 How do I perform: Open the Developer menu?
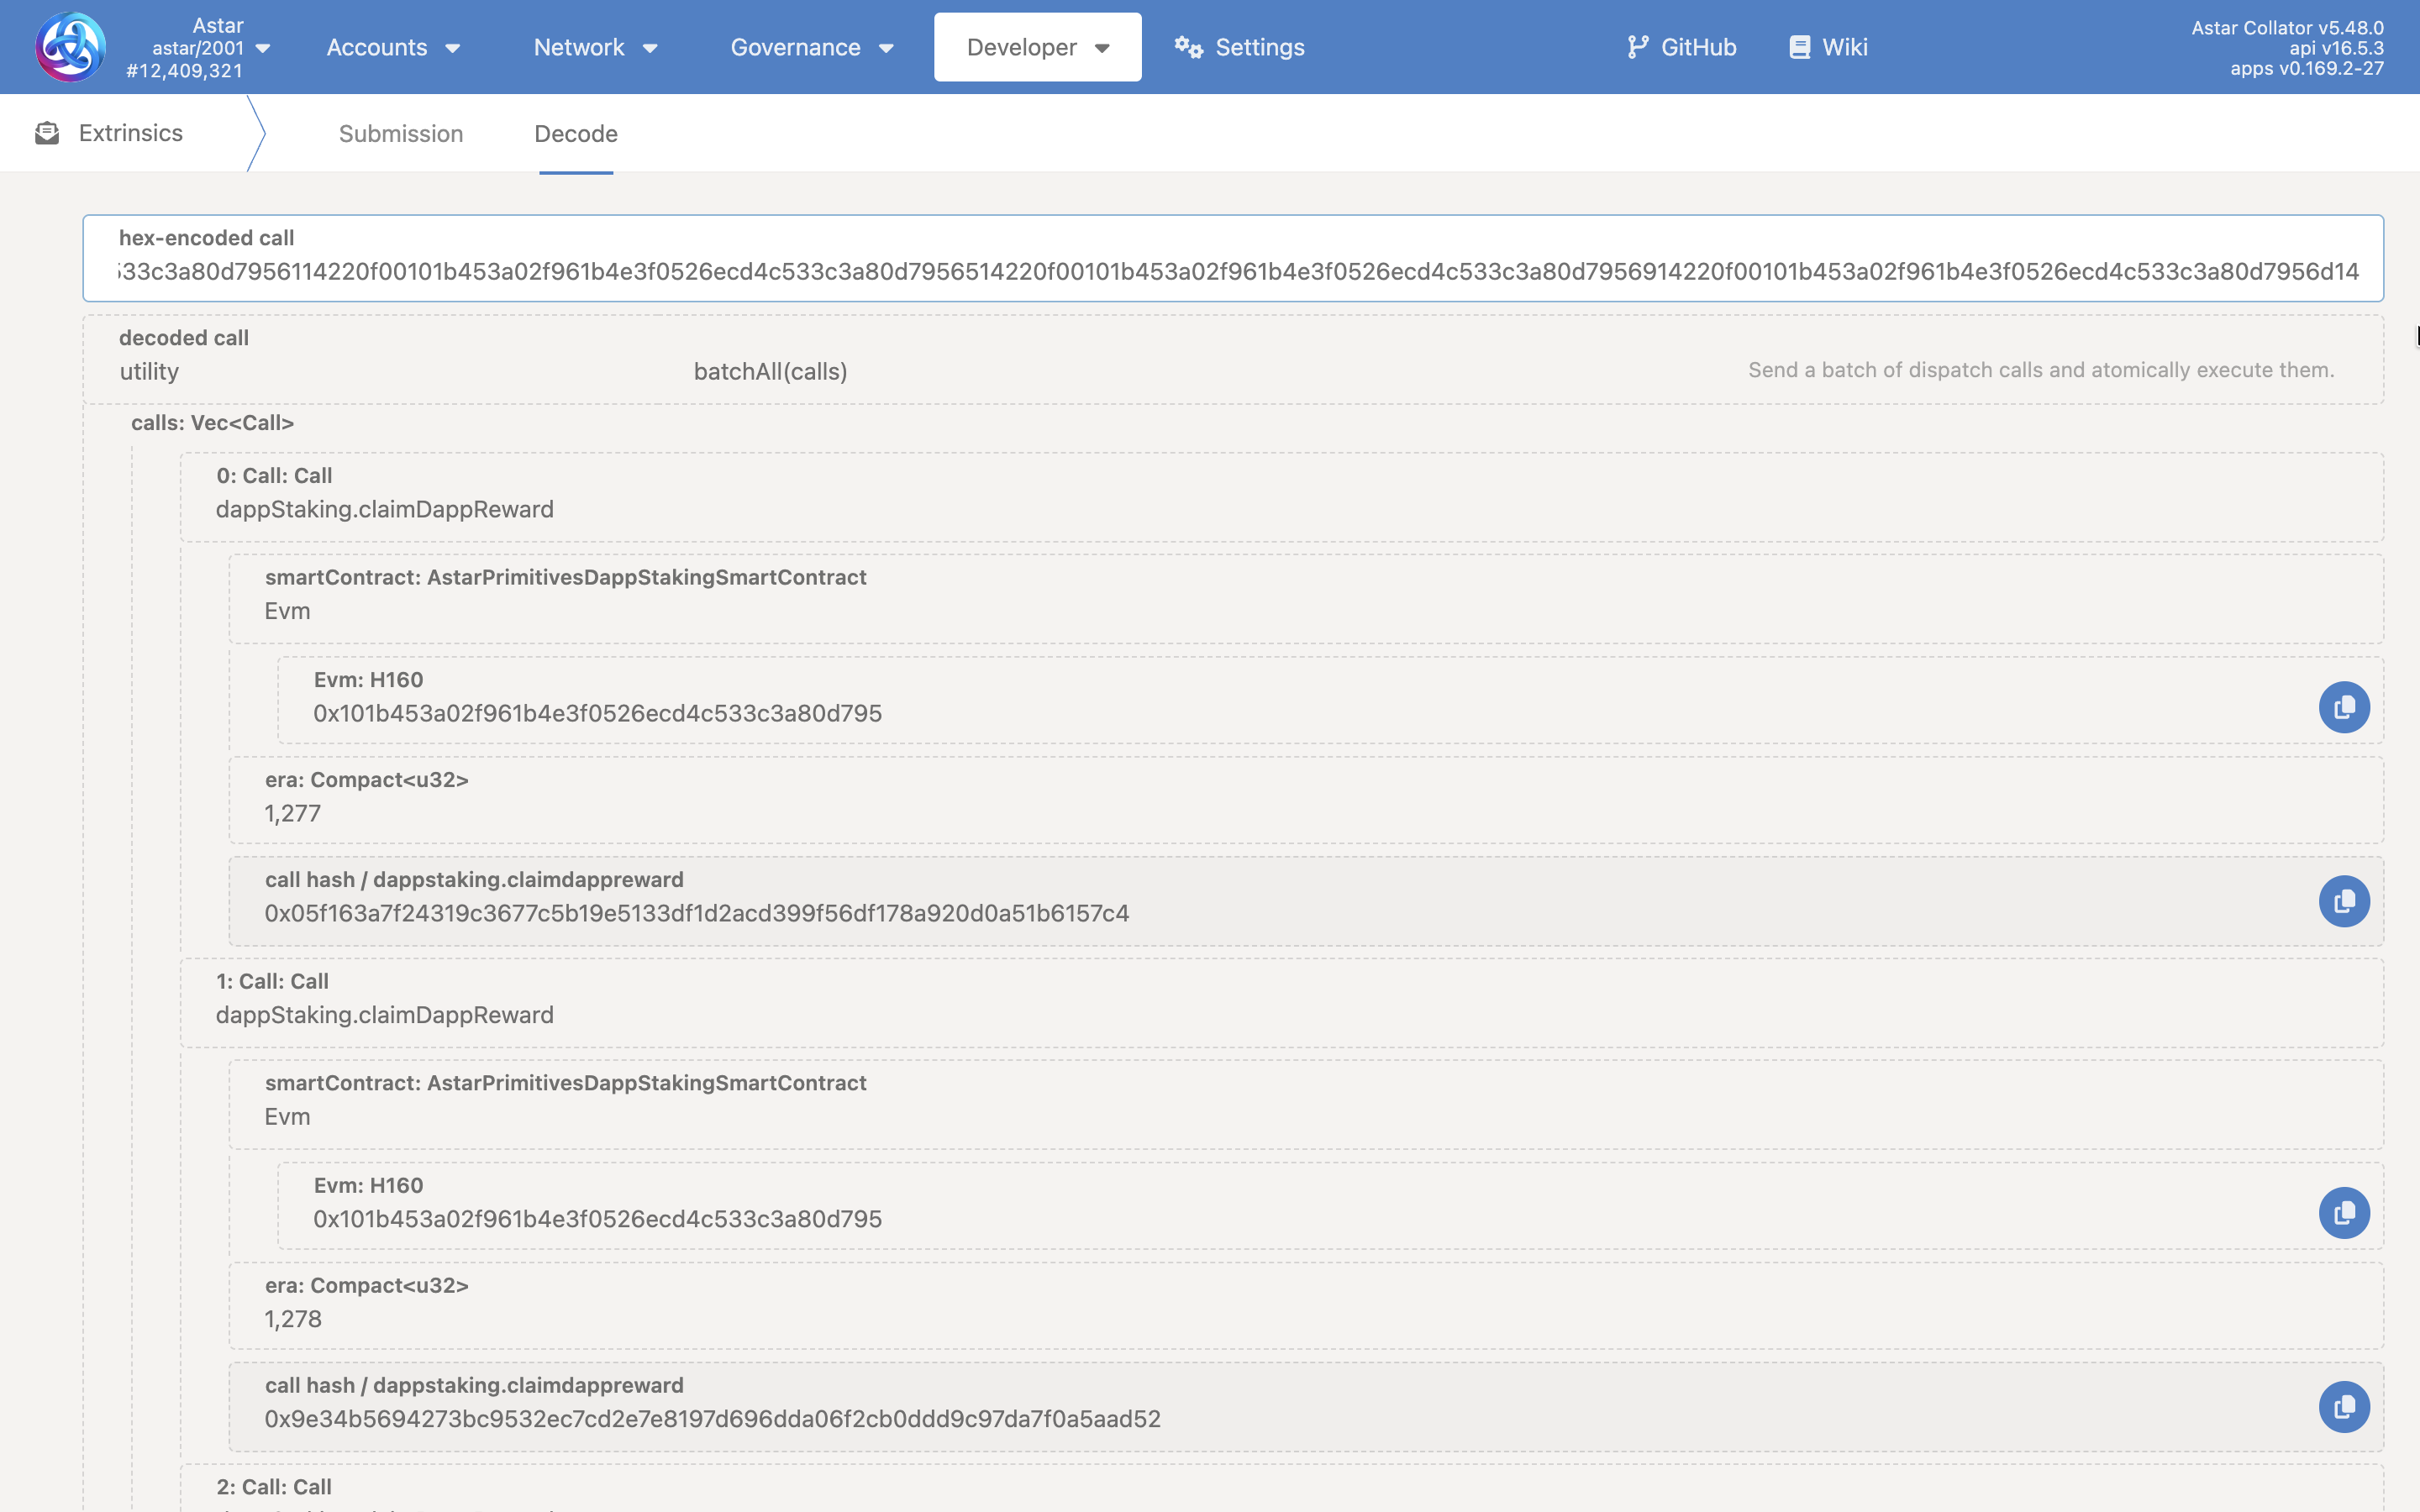(x=1036, y=46)
